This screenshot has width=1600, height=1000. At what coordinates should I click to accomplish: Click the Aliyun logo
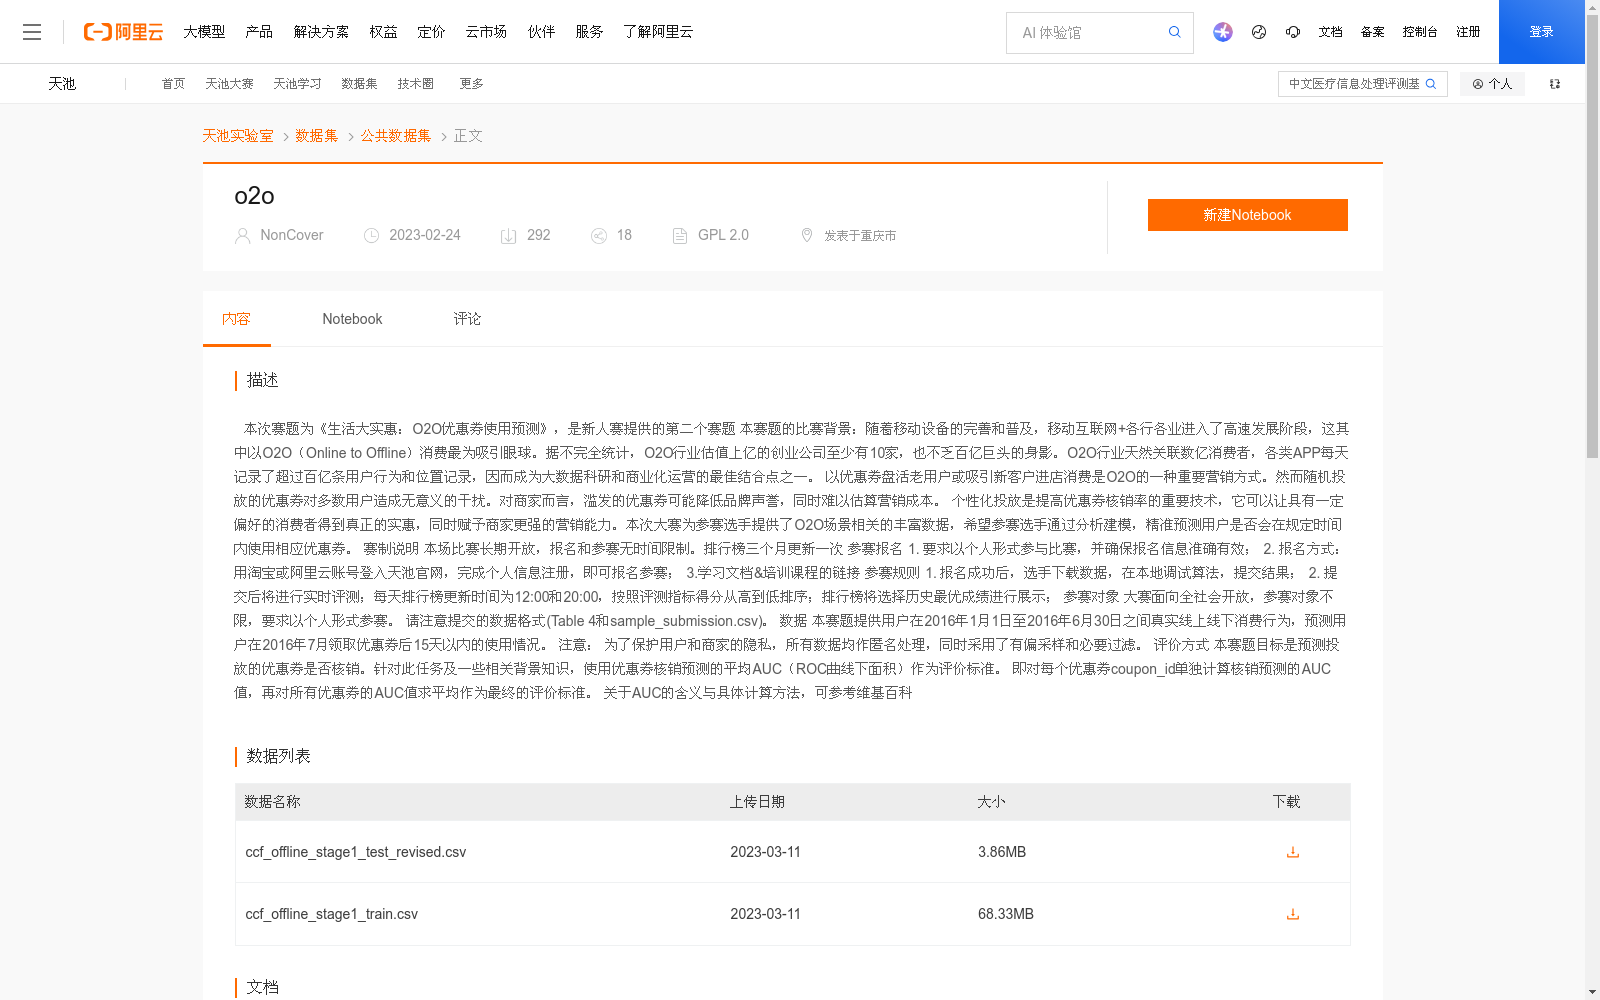click(123, 32)
